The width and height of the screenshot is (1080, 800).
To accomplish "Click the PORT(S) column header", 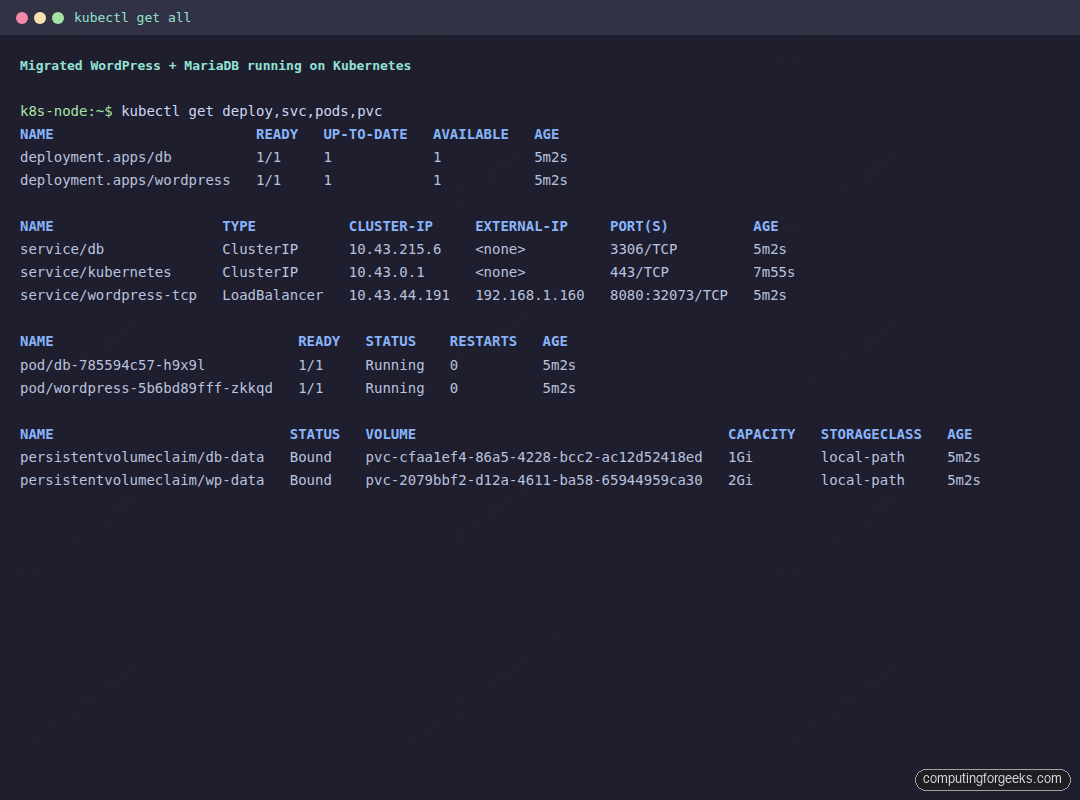I will pyautogui.click(x=638, y=226).
